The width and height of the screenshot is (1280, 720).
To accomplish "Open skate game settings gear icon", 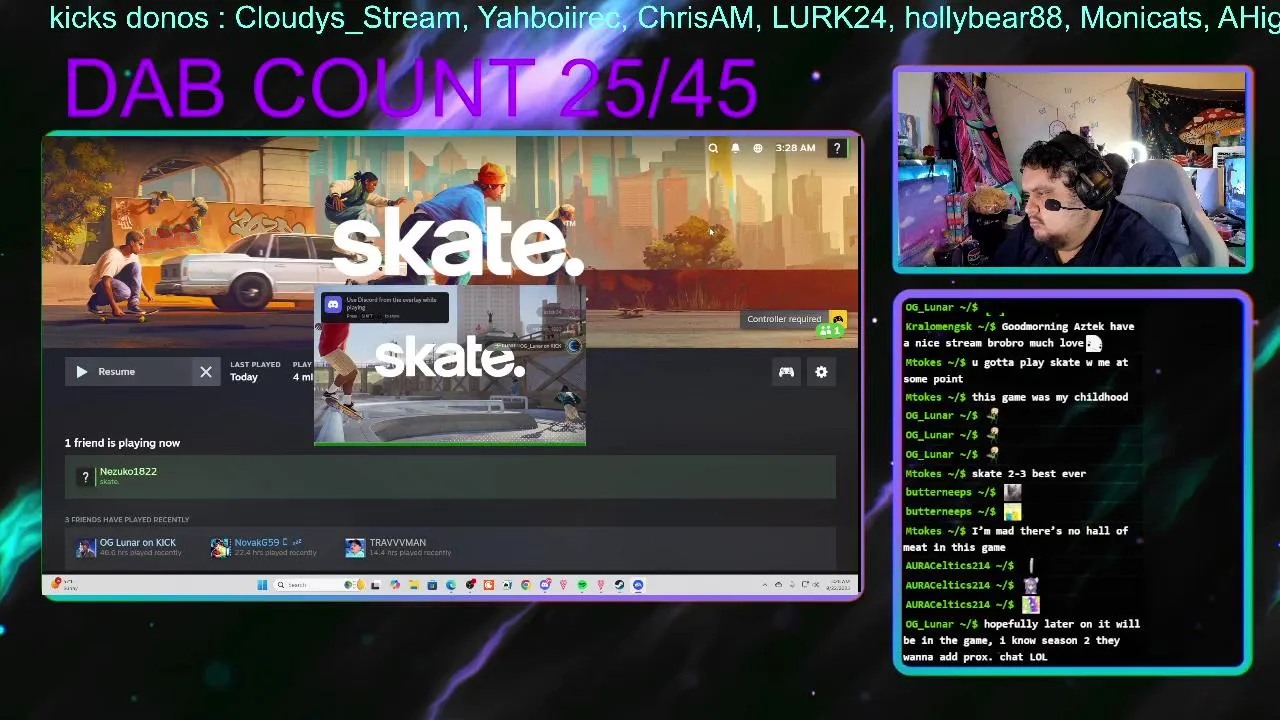I will pyautogui.click(x=821, y=372).
